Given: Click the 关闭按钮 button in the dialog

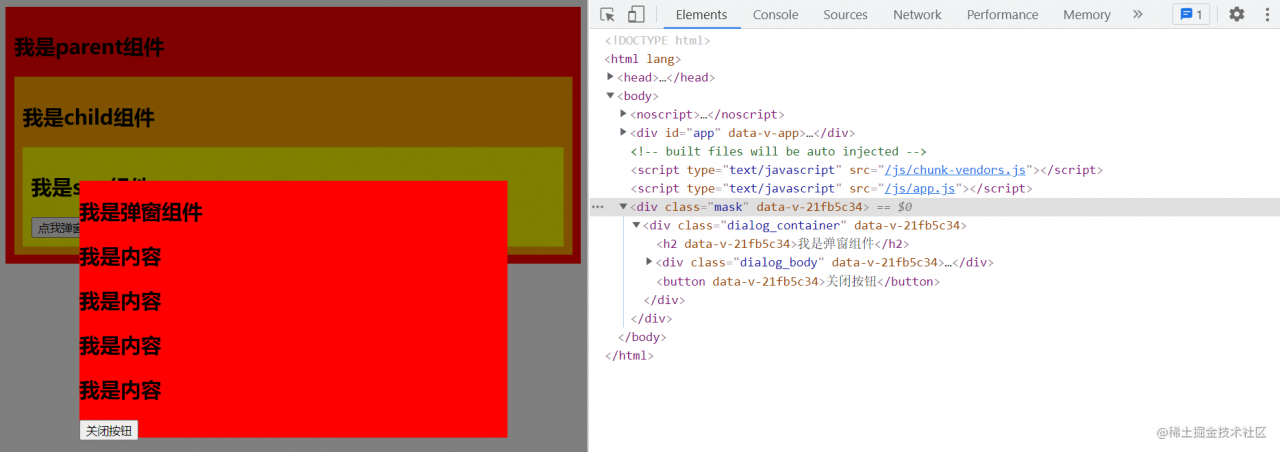Looking at the screenshot, I should click(x=109, y=430).
